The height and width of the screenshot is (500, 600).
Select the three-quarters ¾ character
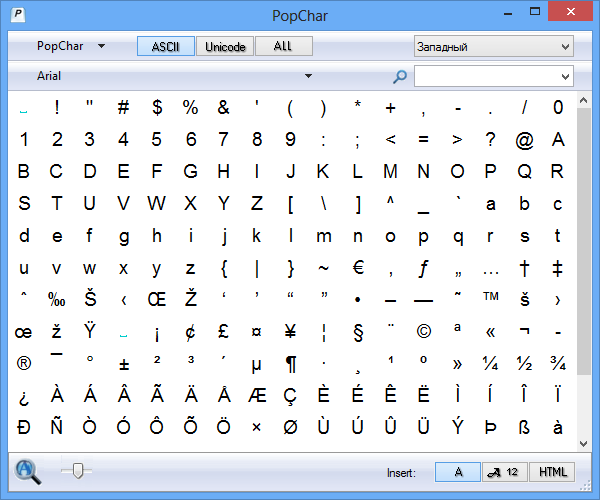click(x=558, y=363)
